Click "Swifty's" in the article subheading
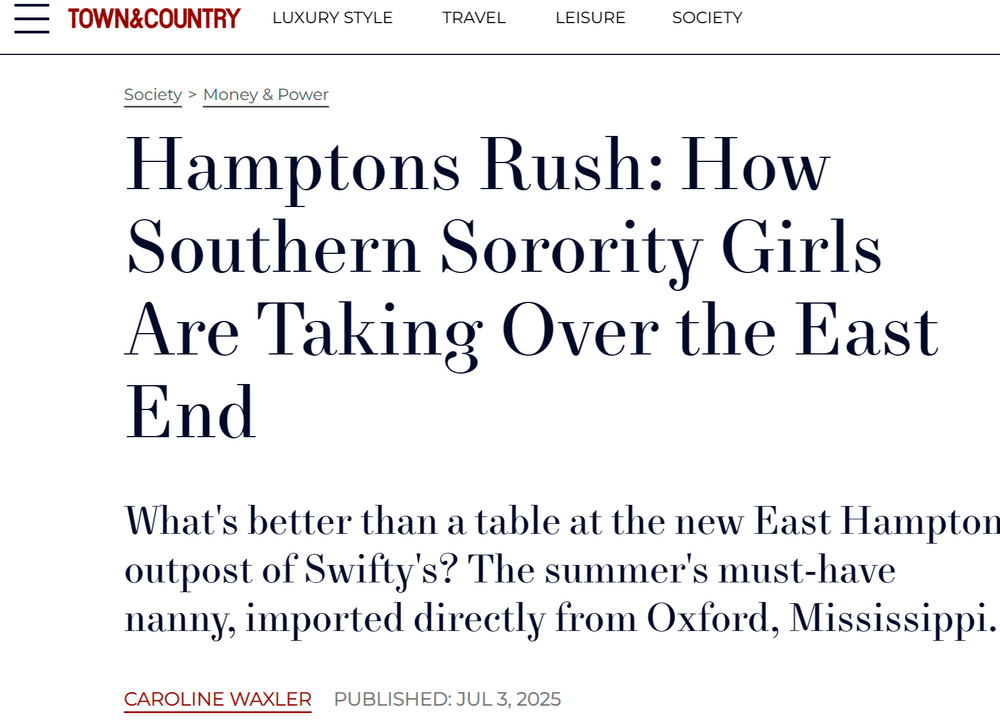The height and width of the screenshot is (720, 1000). coord(374,570)
